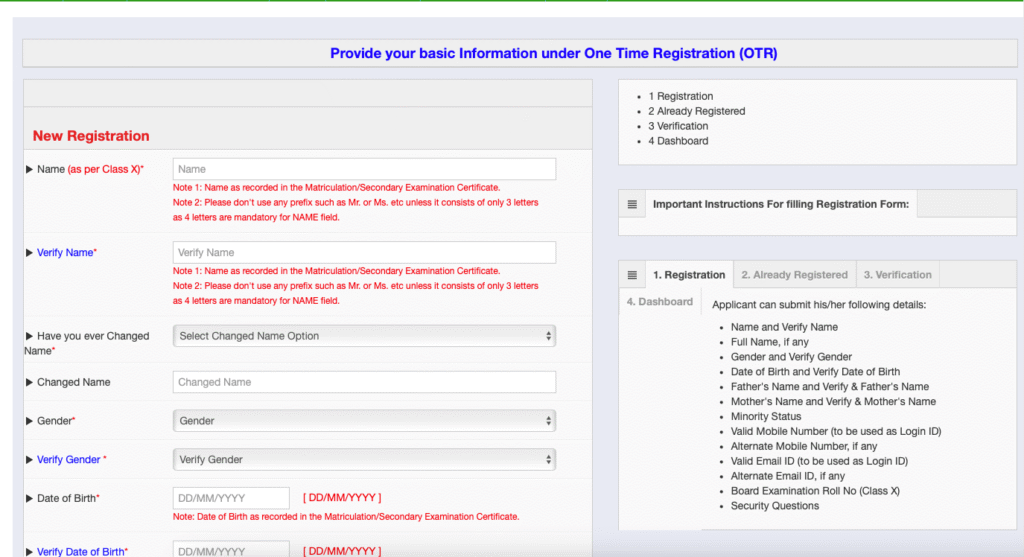Click the hamburger icon beside 1. Registration tab

[632, 275]
